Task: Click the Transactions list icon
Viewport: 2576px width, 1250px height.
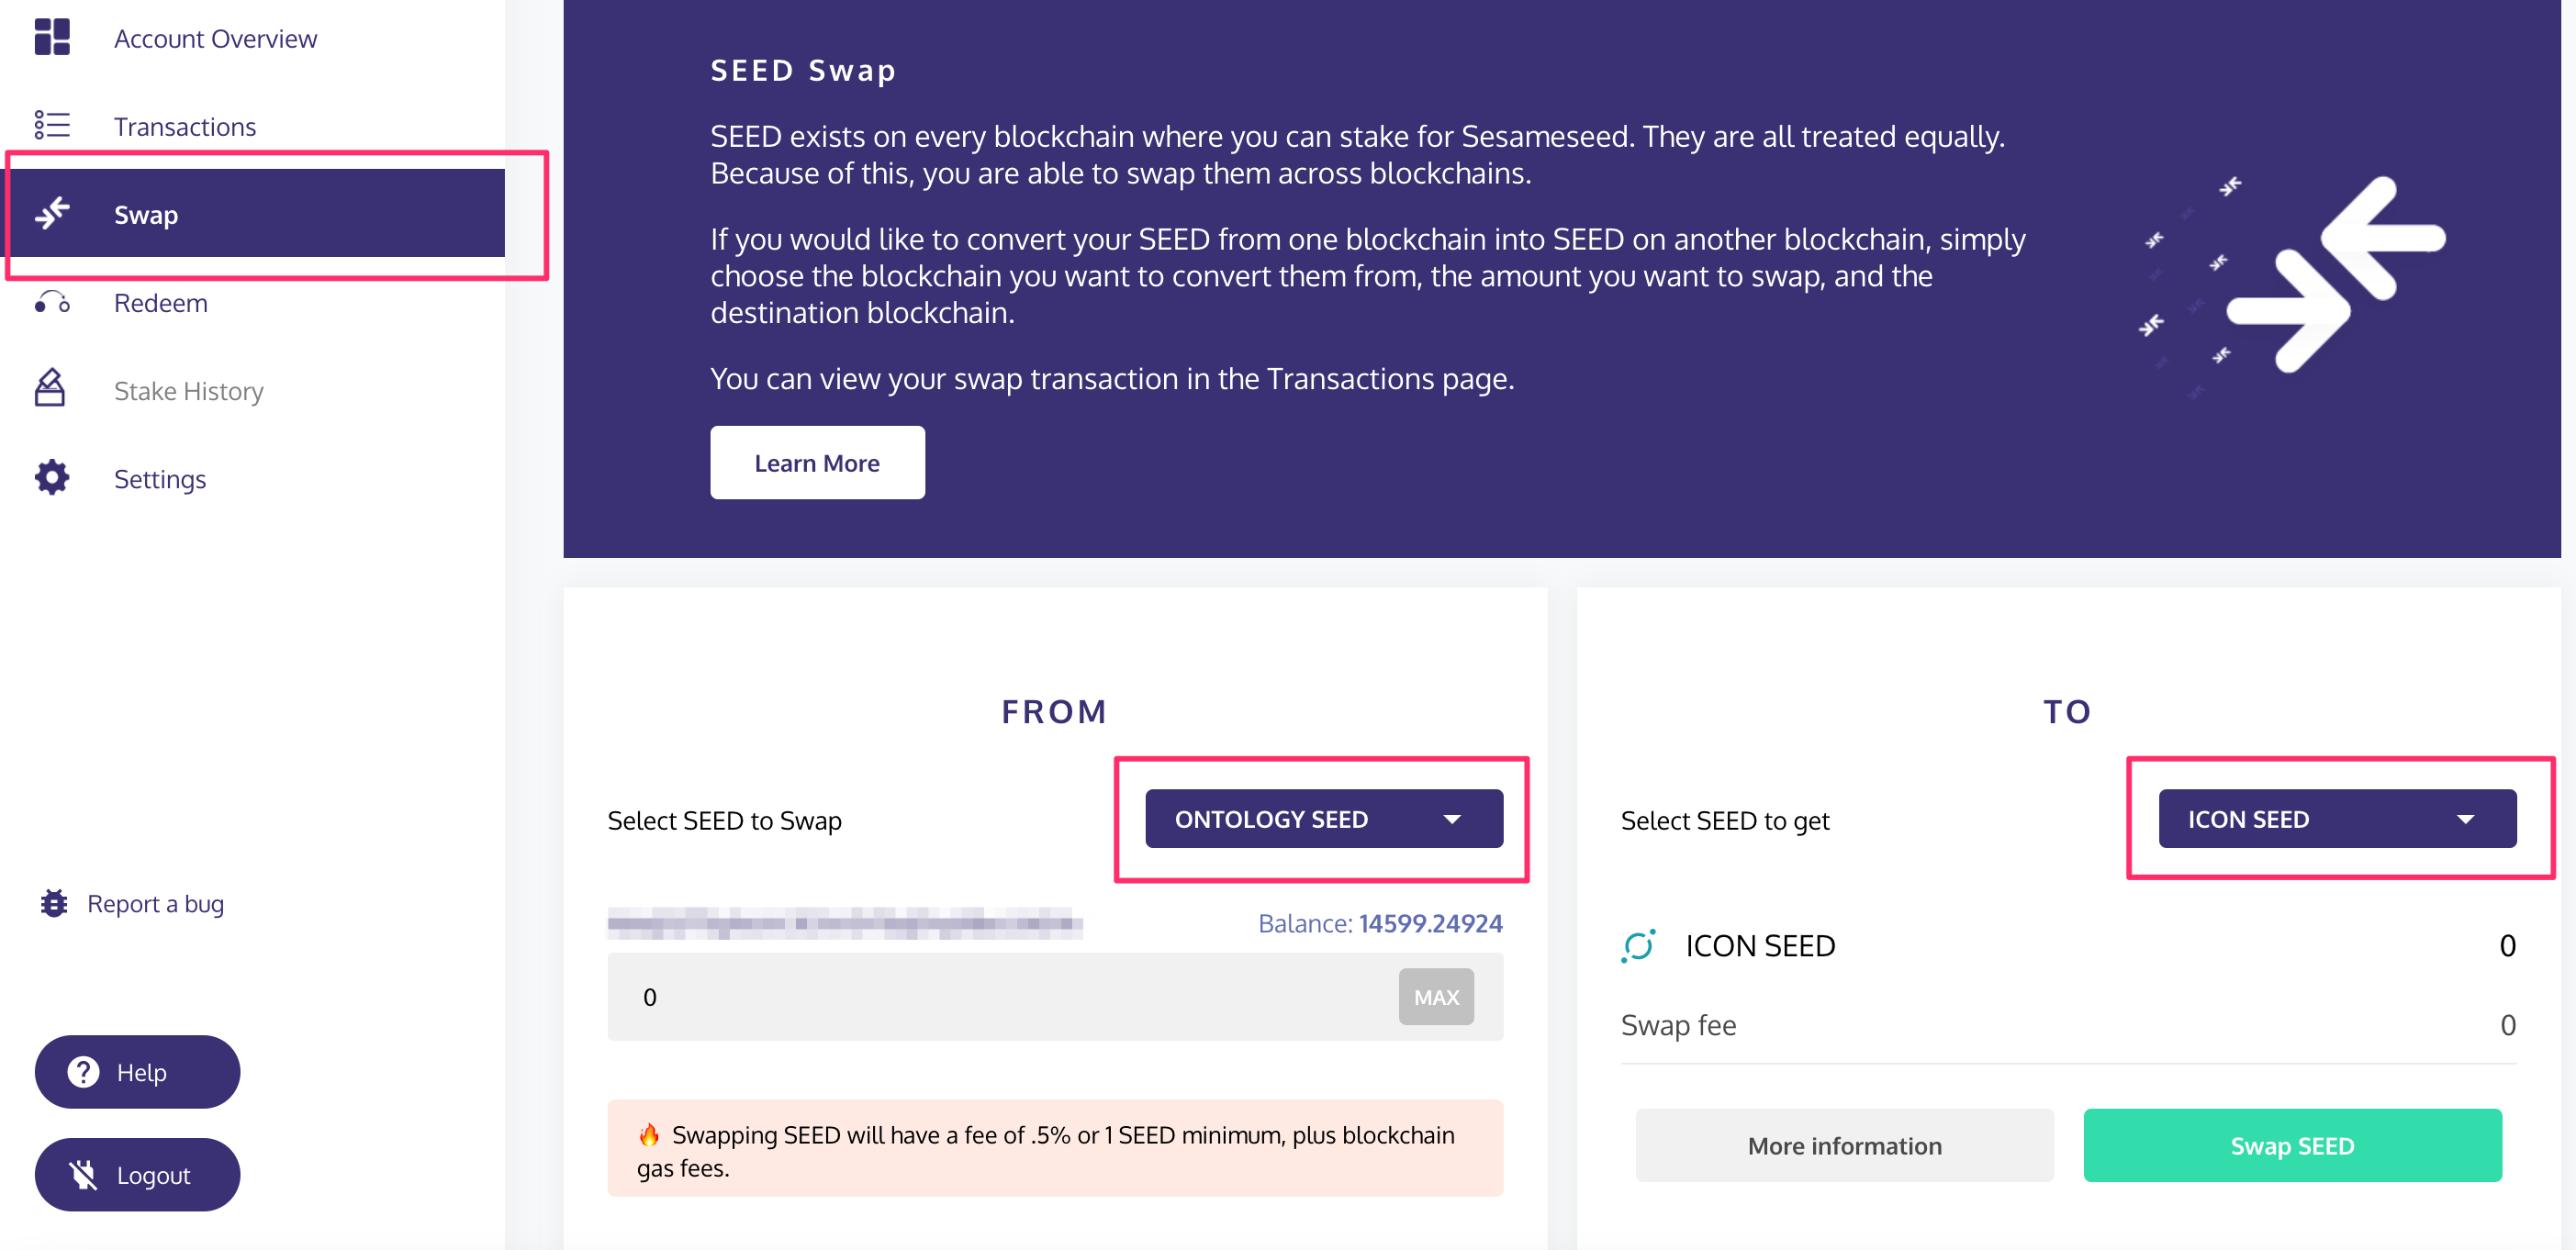Action: pos(52,125)
